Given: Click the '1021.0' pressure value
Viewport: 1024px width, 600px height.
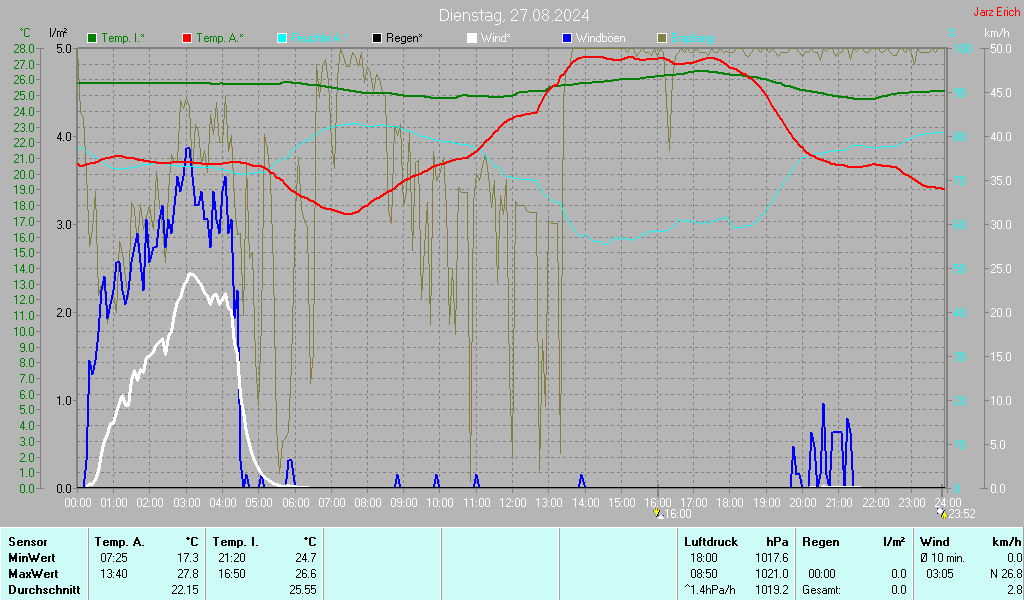Looking at the screenshot, I should (x=771, y=574).
